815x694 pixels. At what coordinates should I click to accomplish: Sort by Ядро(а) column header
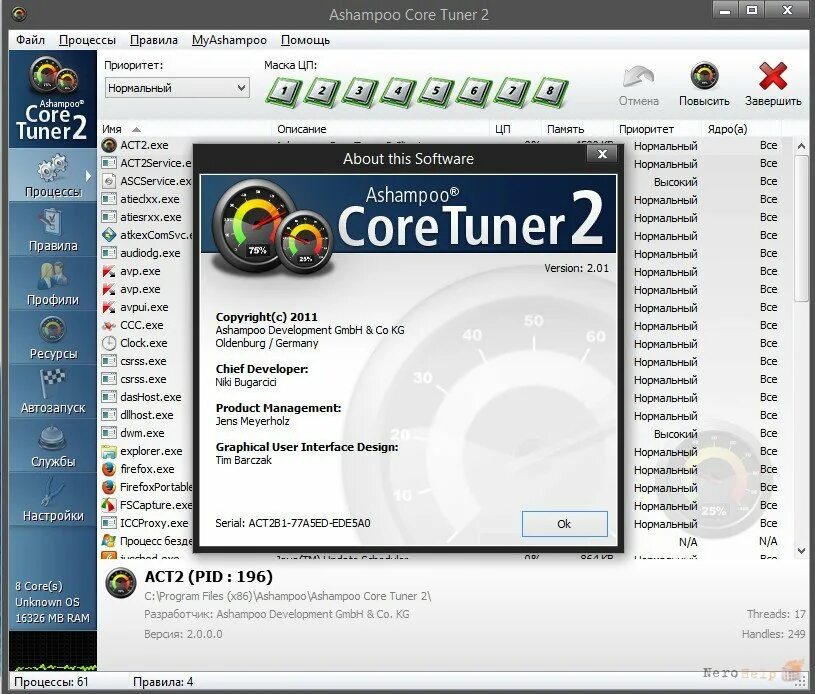pyautogui.click(x=742, y=129)
